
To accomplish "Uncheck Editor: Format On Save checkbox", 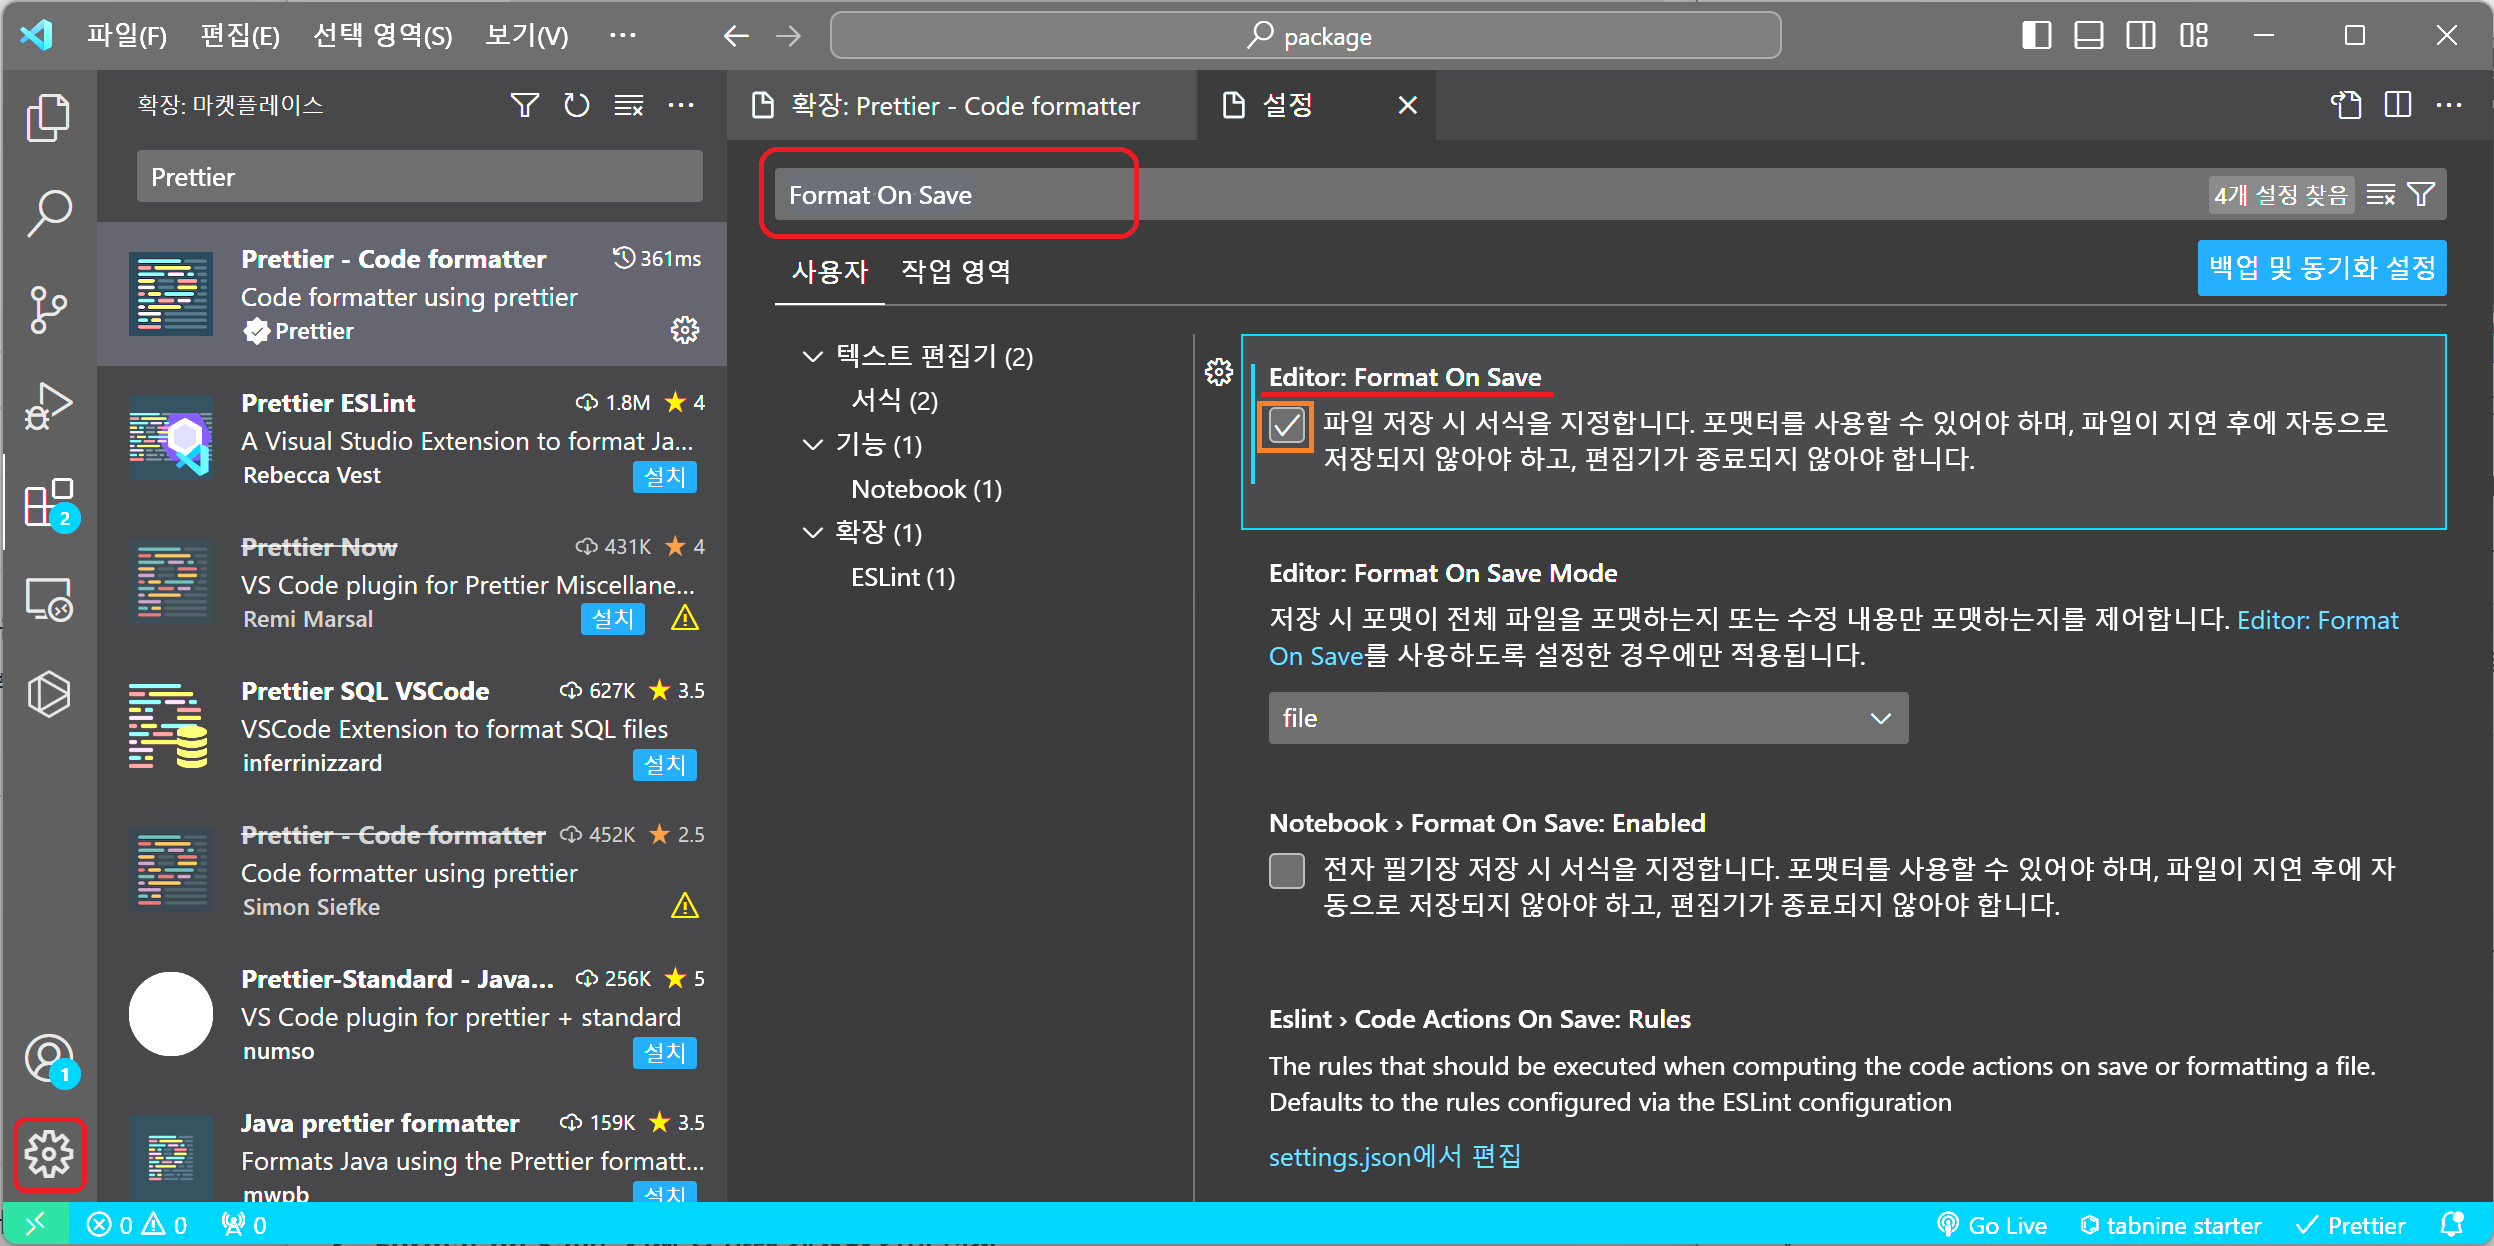I will (1286, 425).
